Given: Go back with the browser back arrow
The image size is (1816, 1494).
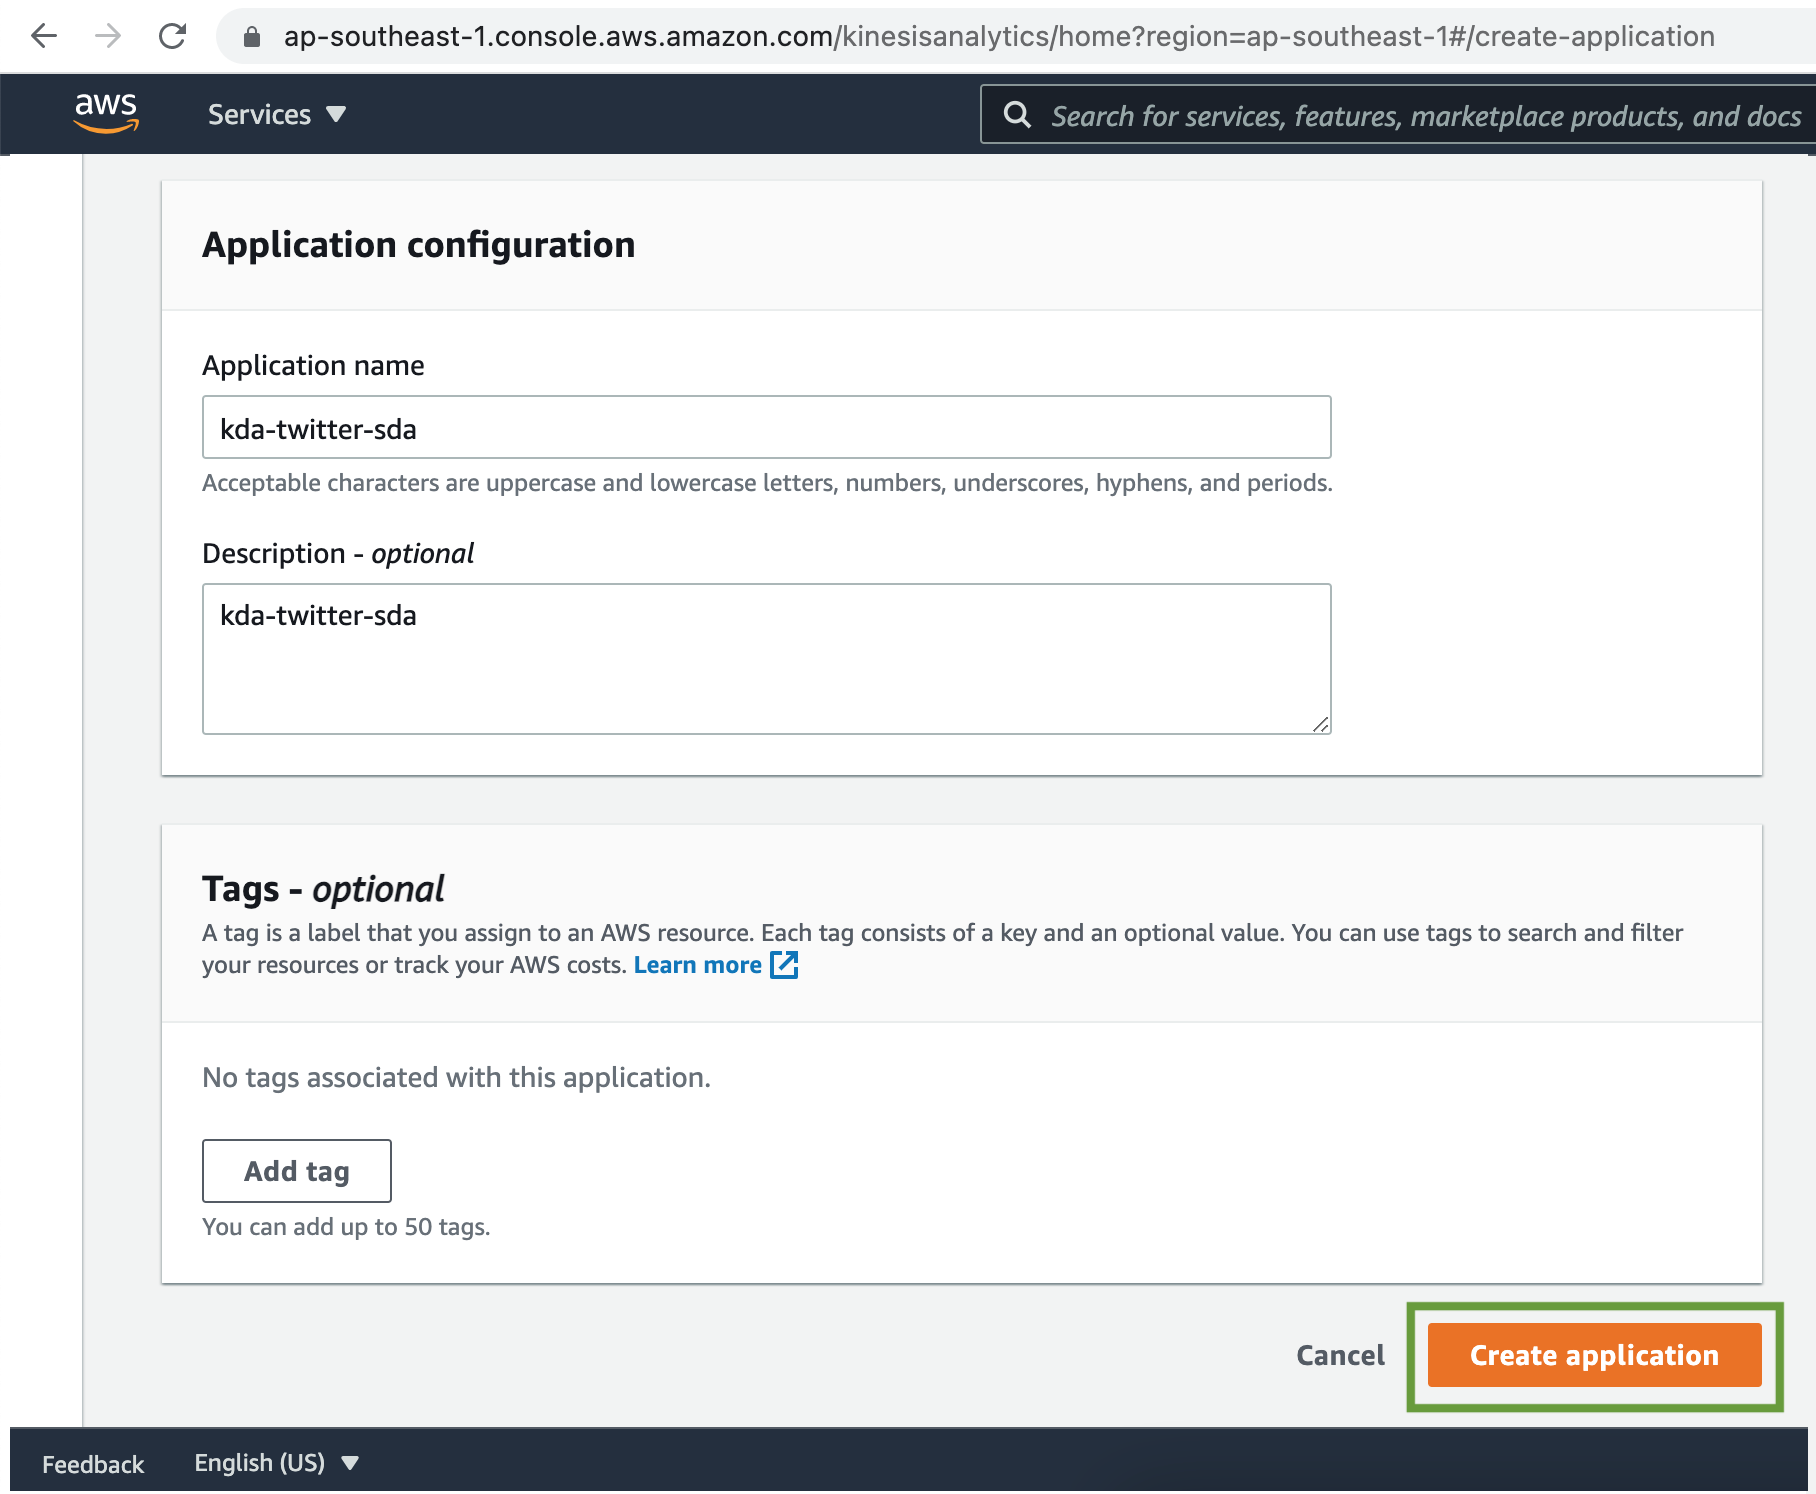Looking at the screenshot, I should (44, 36).
